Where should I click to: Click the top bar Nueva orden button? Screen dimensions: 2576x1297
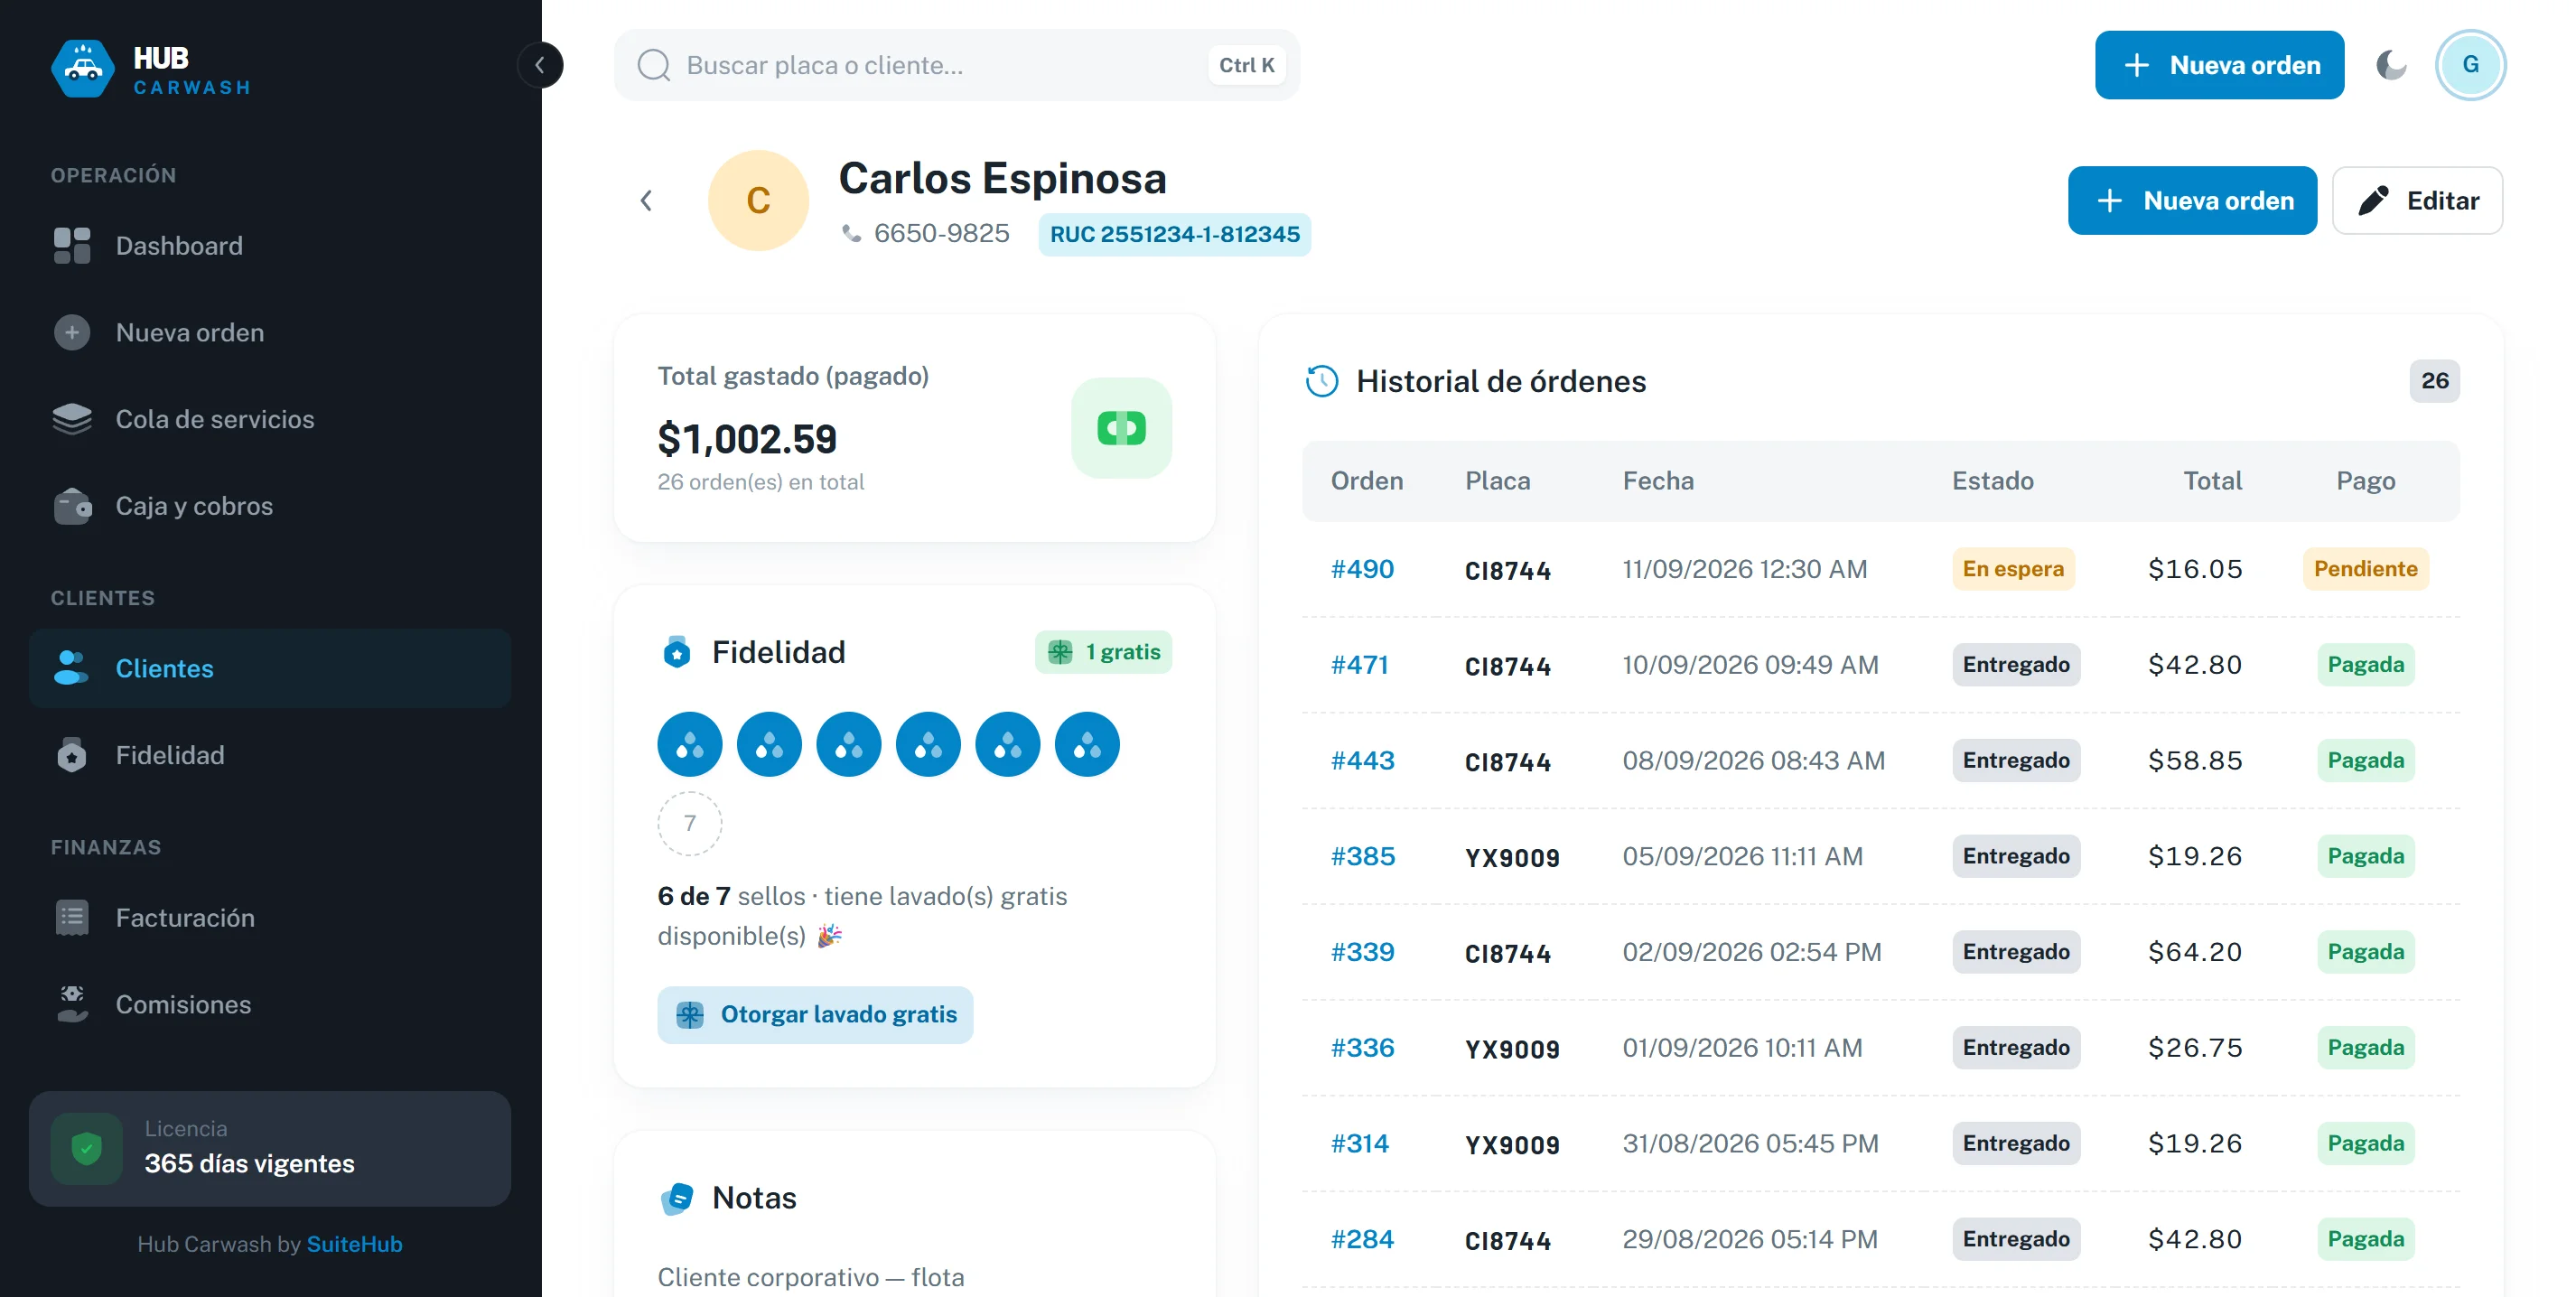(x=2219, y=65)
